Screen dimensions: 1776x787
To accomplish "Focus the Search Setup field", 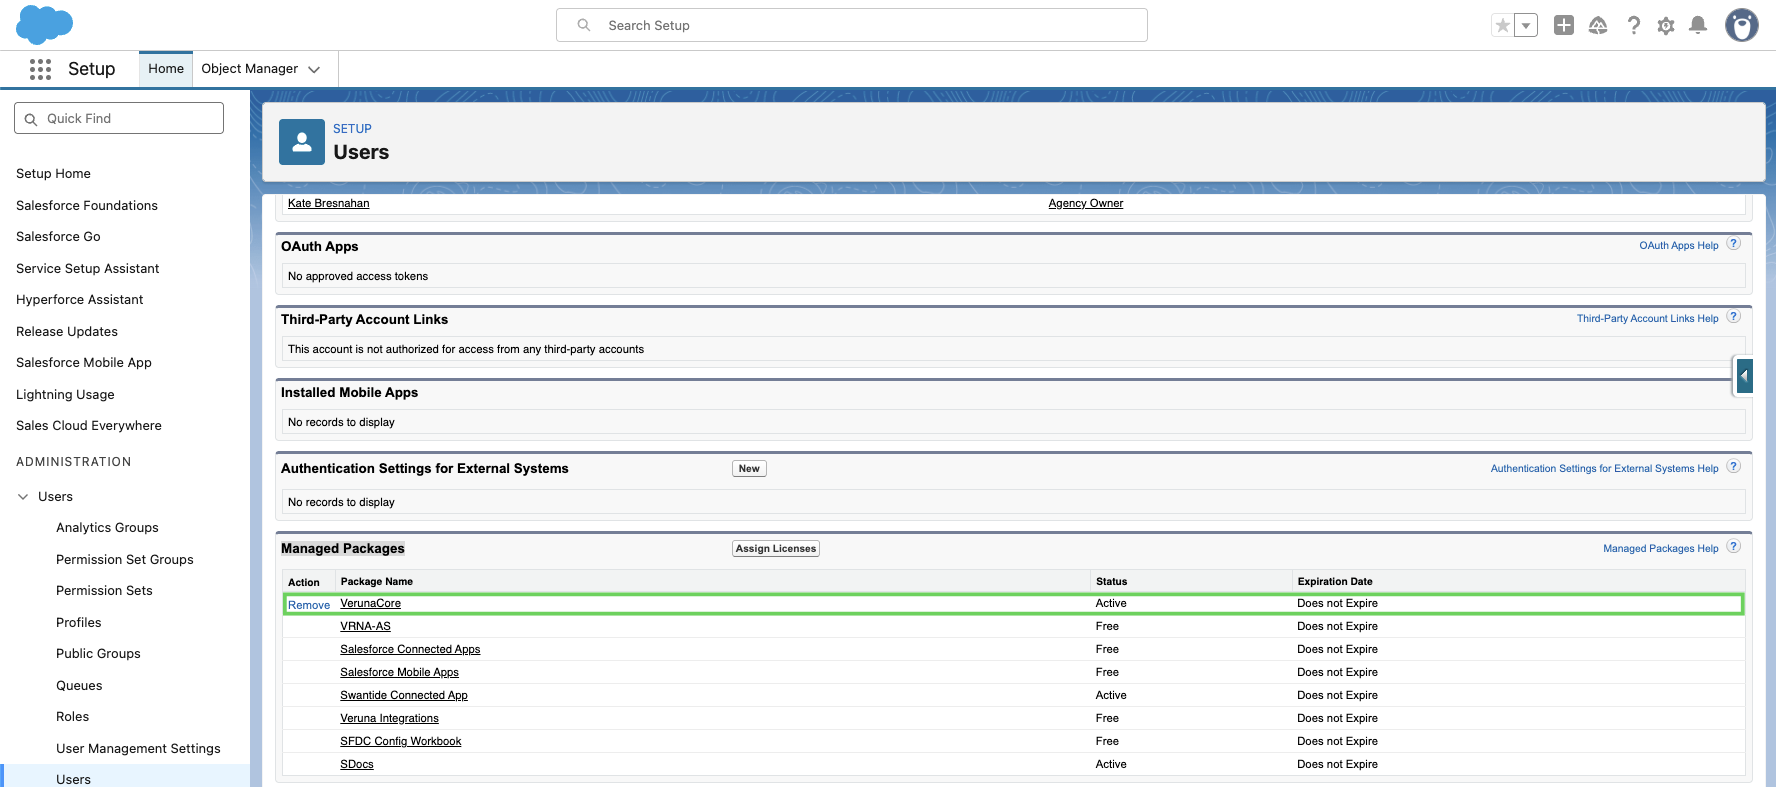I will point(852,25).
